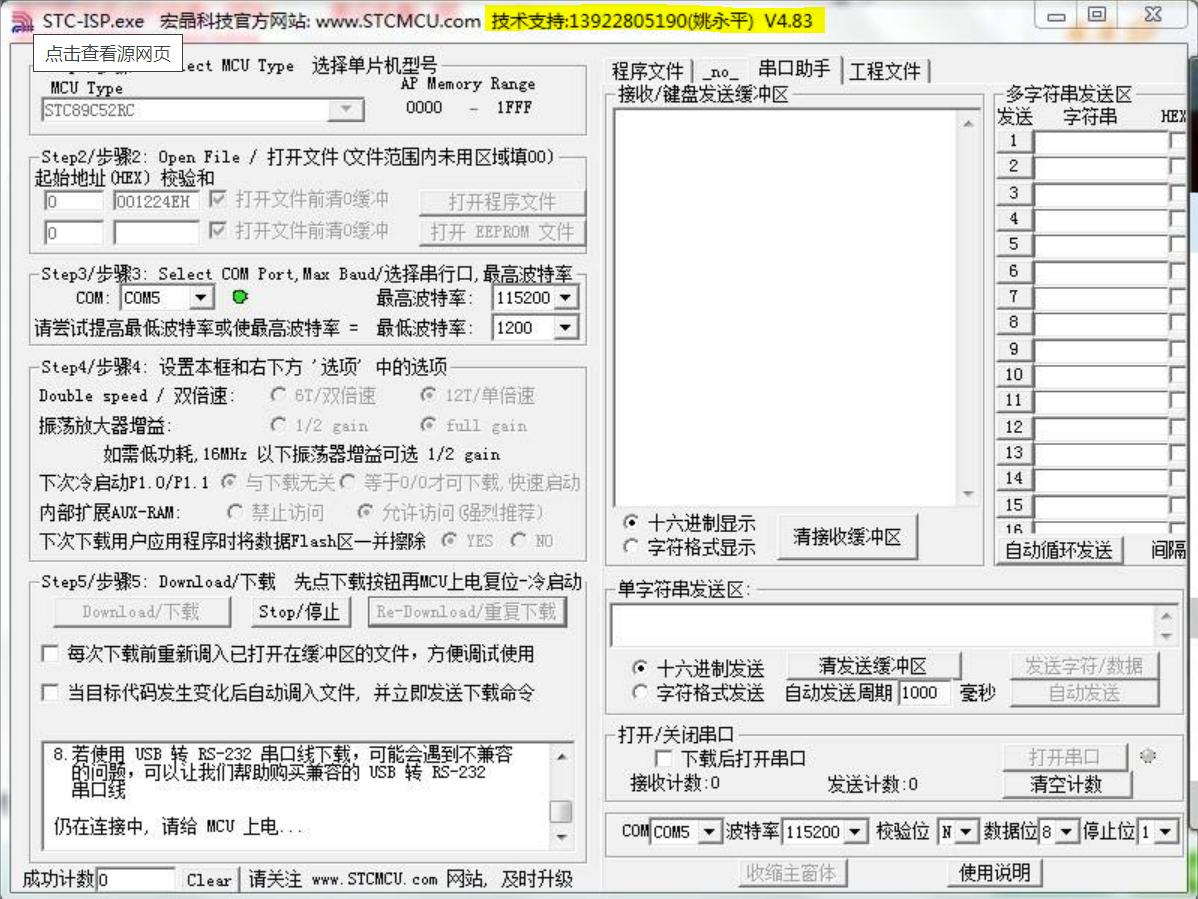The height and width of the screenshot is (899, 1198).
Task: Expand the COM5 port dropdown in Step3
Action: [x=201, y=297]
